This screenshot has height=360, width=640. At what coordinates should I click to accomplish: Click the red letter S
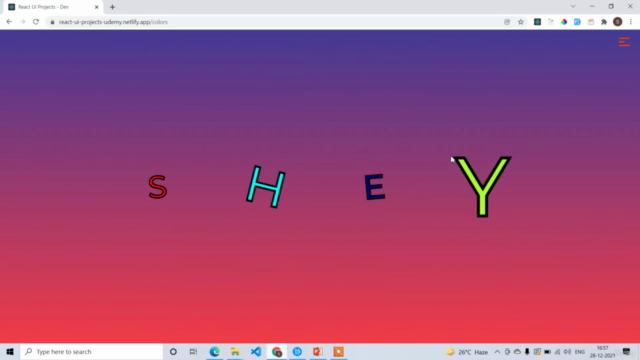(158, 187)
